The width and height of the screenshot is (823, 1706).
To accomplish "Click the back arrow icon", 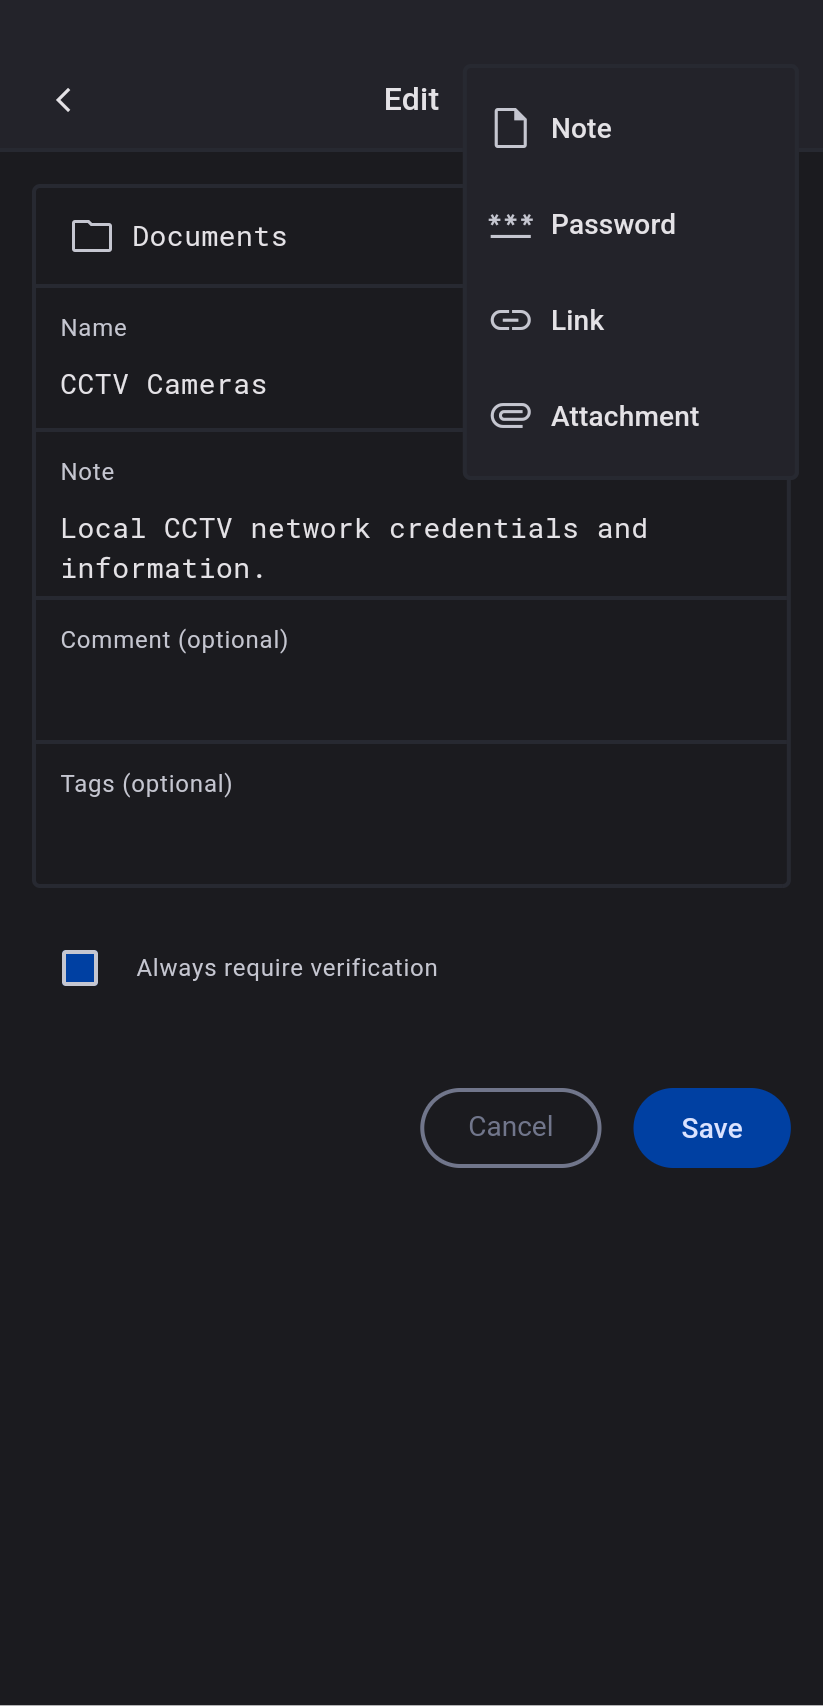I will point(64,100).
